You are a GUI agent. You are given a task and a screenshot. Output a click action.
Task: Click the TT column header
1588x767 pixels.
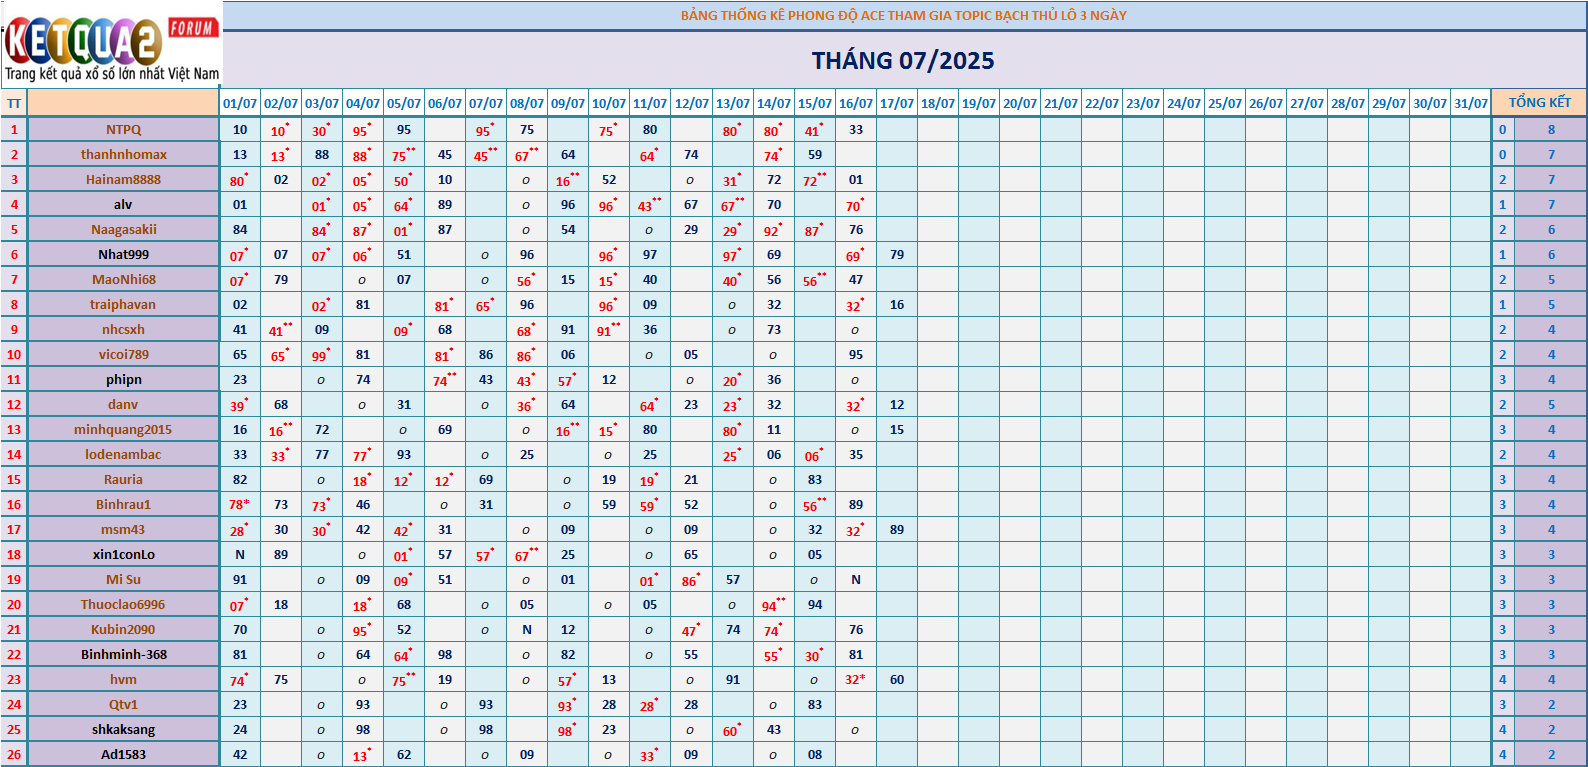coord(14,103)
